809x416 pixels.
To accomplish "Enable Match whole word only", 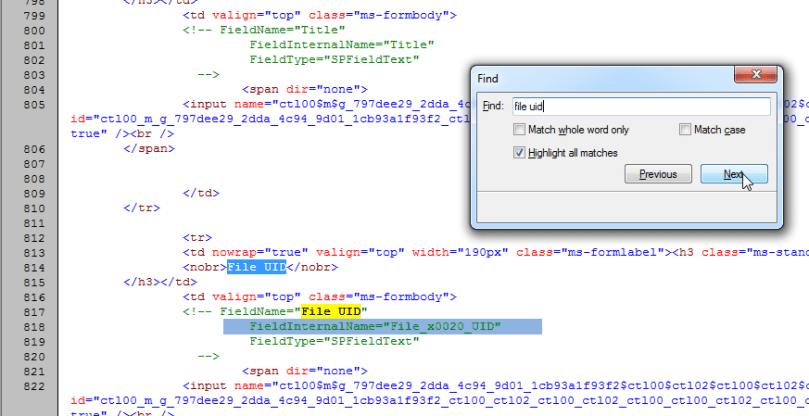I will pos(519,130).
